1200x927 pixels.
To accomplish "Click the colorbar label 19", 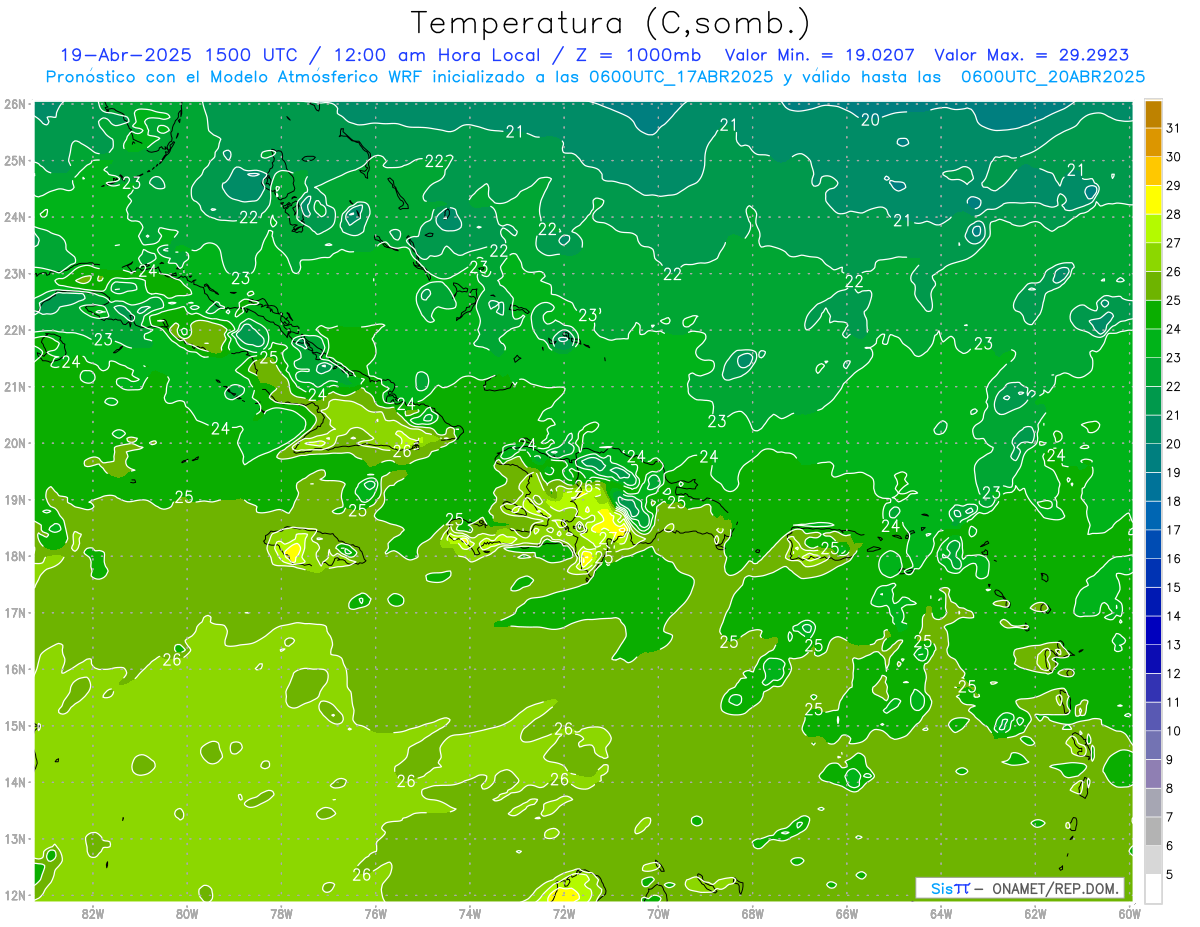I will pyautogui.click(x=1173, y=473).
